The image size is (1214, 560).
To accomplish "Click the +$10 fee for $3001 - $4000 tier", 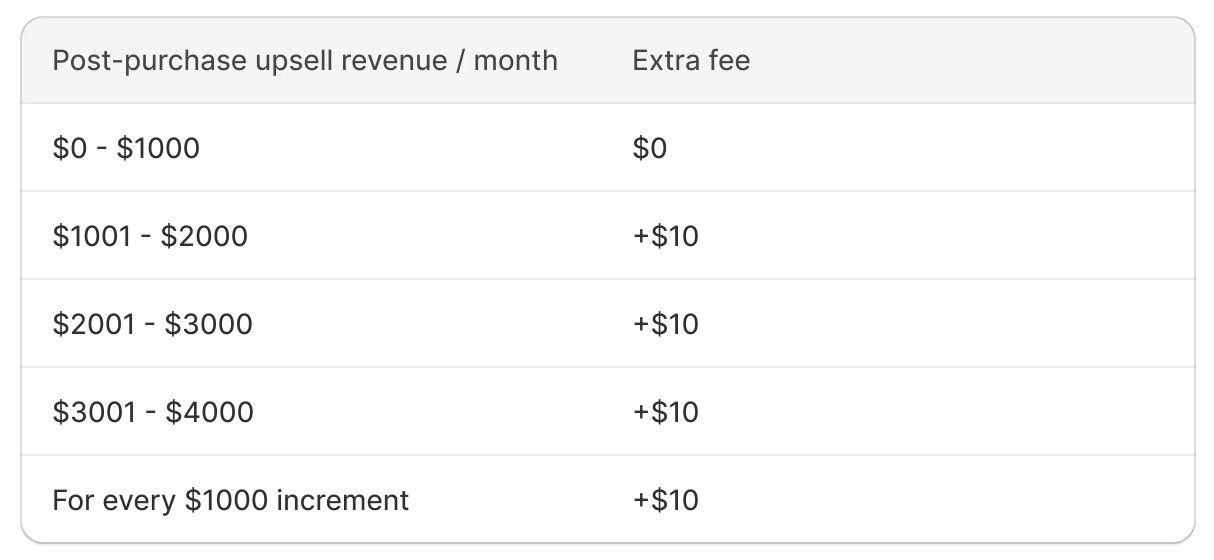I will [665, 412].
